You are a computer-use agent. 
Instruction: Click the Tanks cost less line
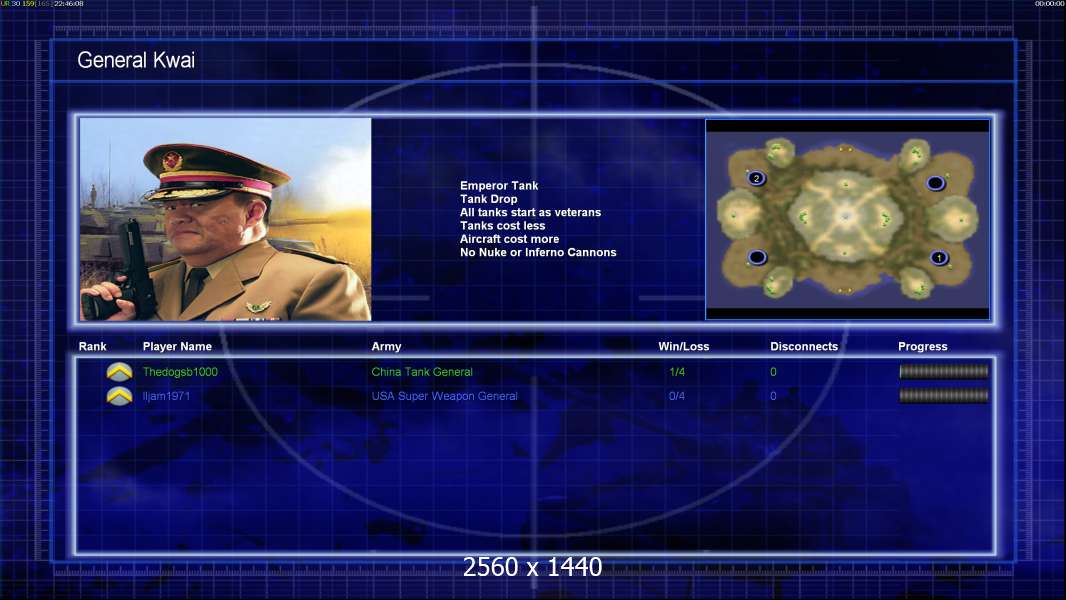click(x=502, y=226)
